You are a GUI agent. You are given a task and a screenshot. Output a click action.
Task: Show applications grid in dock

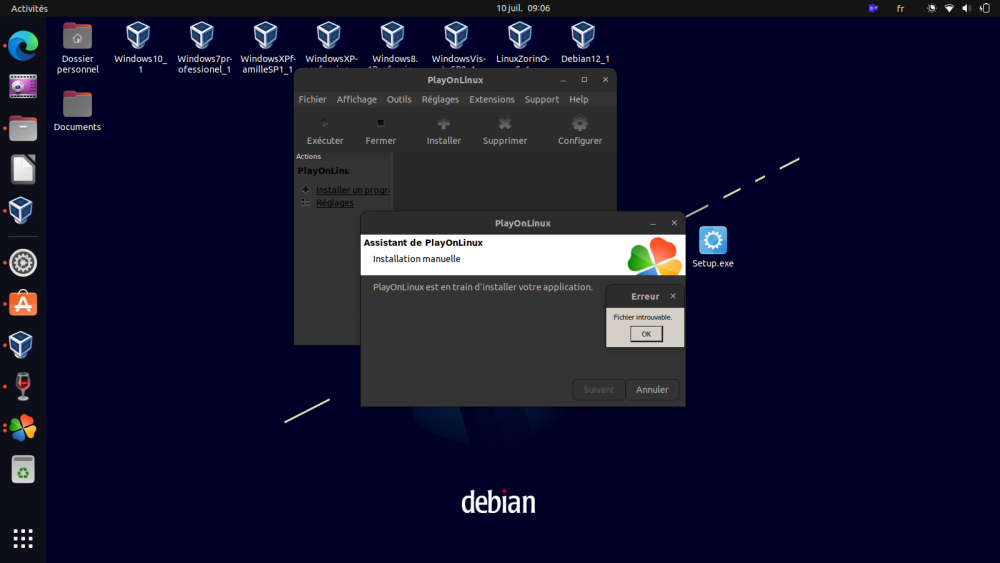[x=23, y=539]
